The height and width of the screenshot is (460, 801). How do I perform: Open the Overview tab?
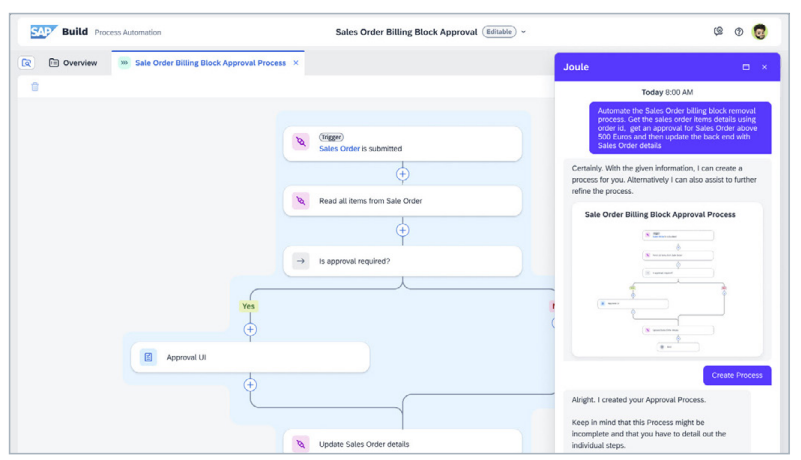pyautogui.click(x=73, y=63)
